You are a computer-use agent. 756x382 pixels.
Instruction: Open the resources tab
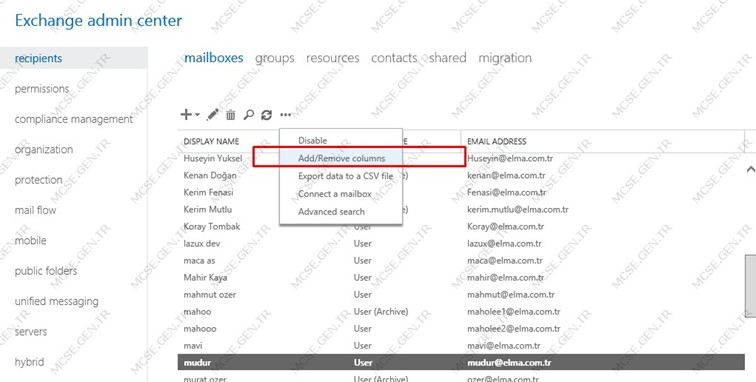point(333,58)
